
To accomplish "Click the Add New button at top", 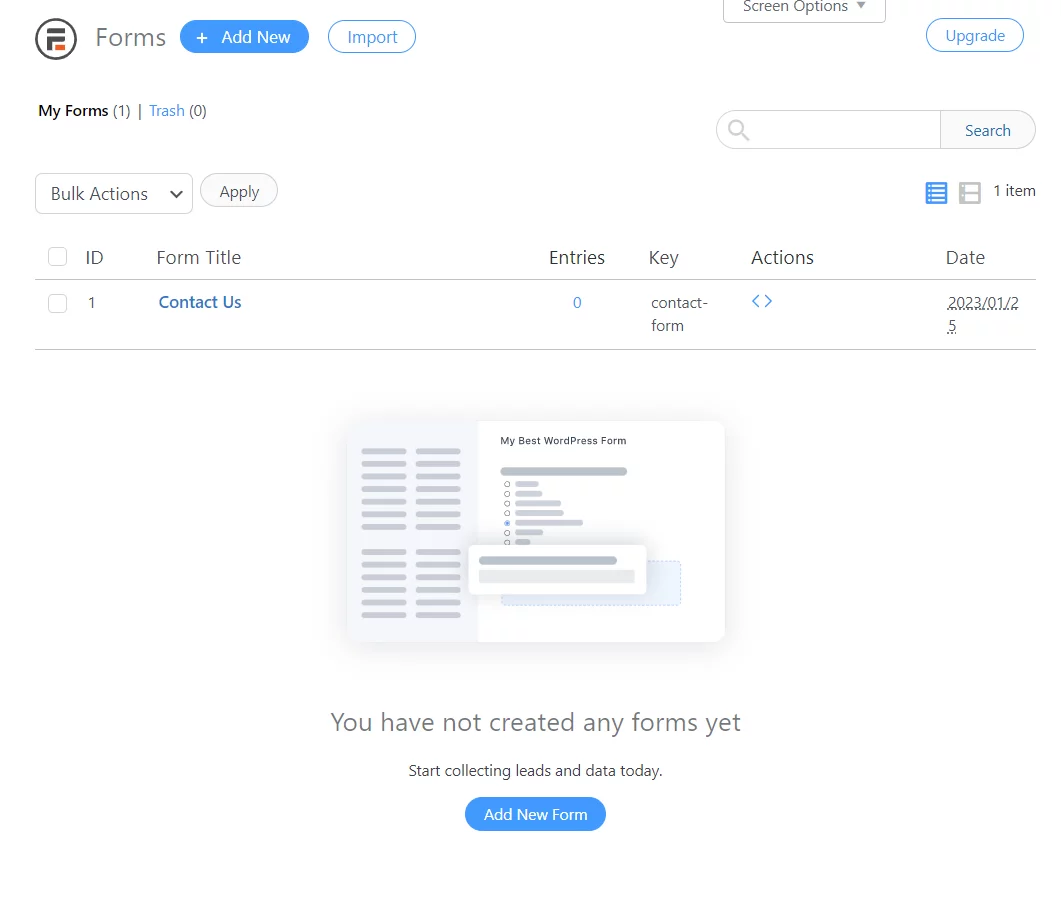I will click(x=244, y=37).
